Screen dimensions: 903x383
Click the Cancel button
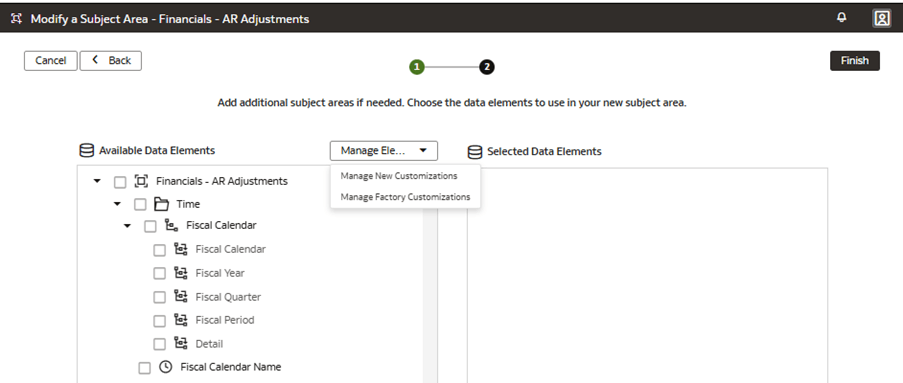click(x=51, y=60)
